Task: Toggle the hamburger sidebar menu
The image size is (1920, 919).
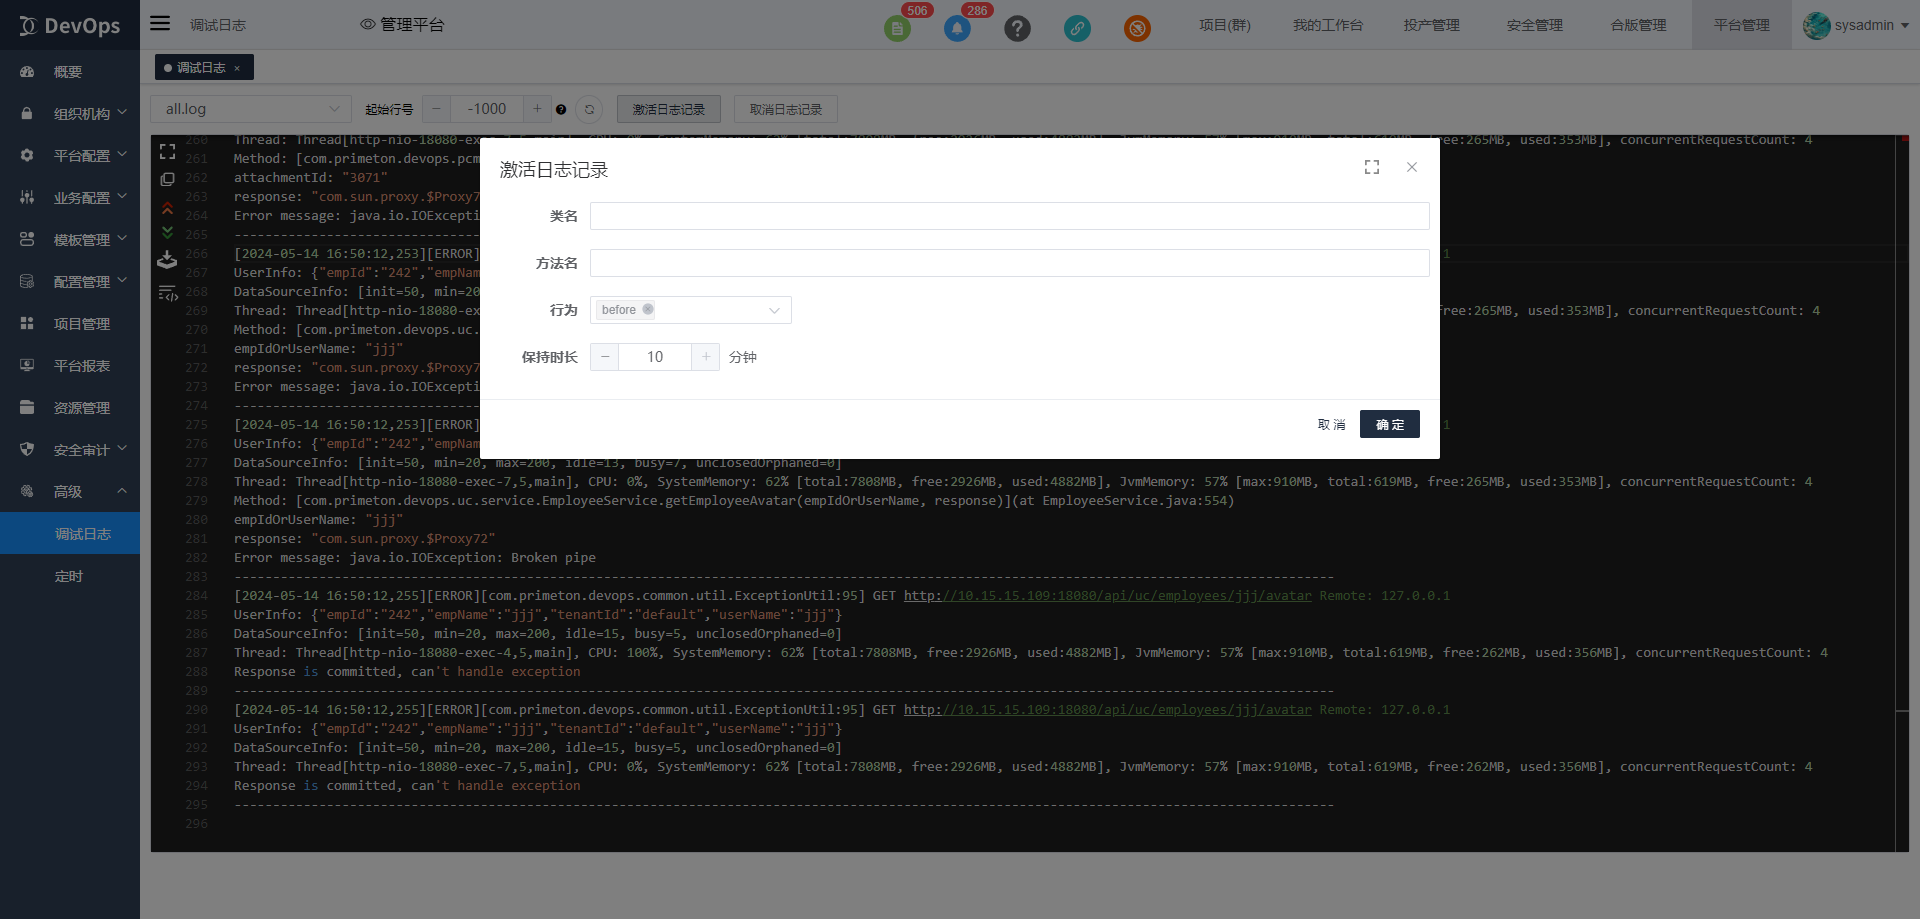Action: pos(160,24)
